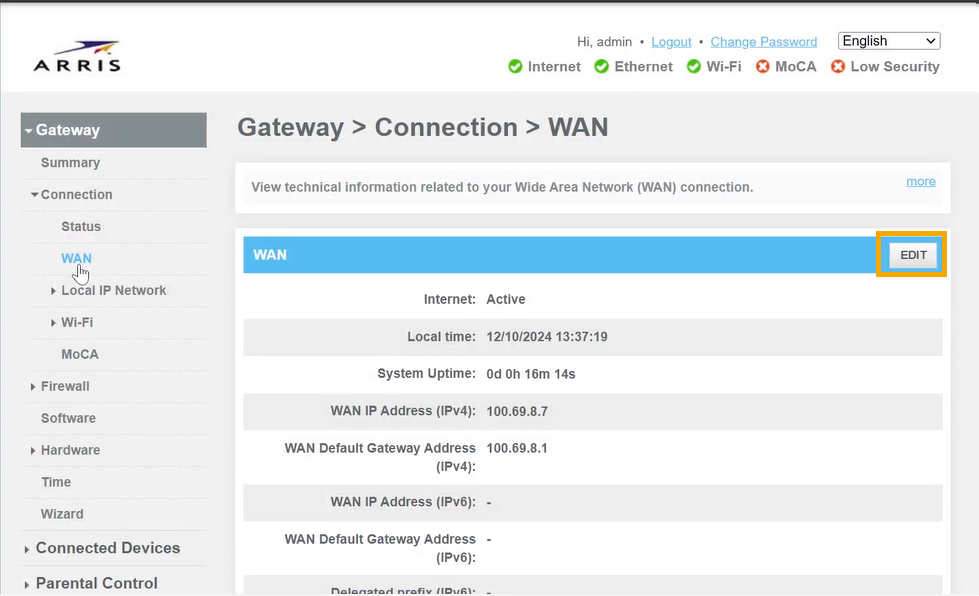This screenshot has height=596, width=979.
Task: Collapse the Connection submenu arrow
Action: point(35,195)
